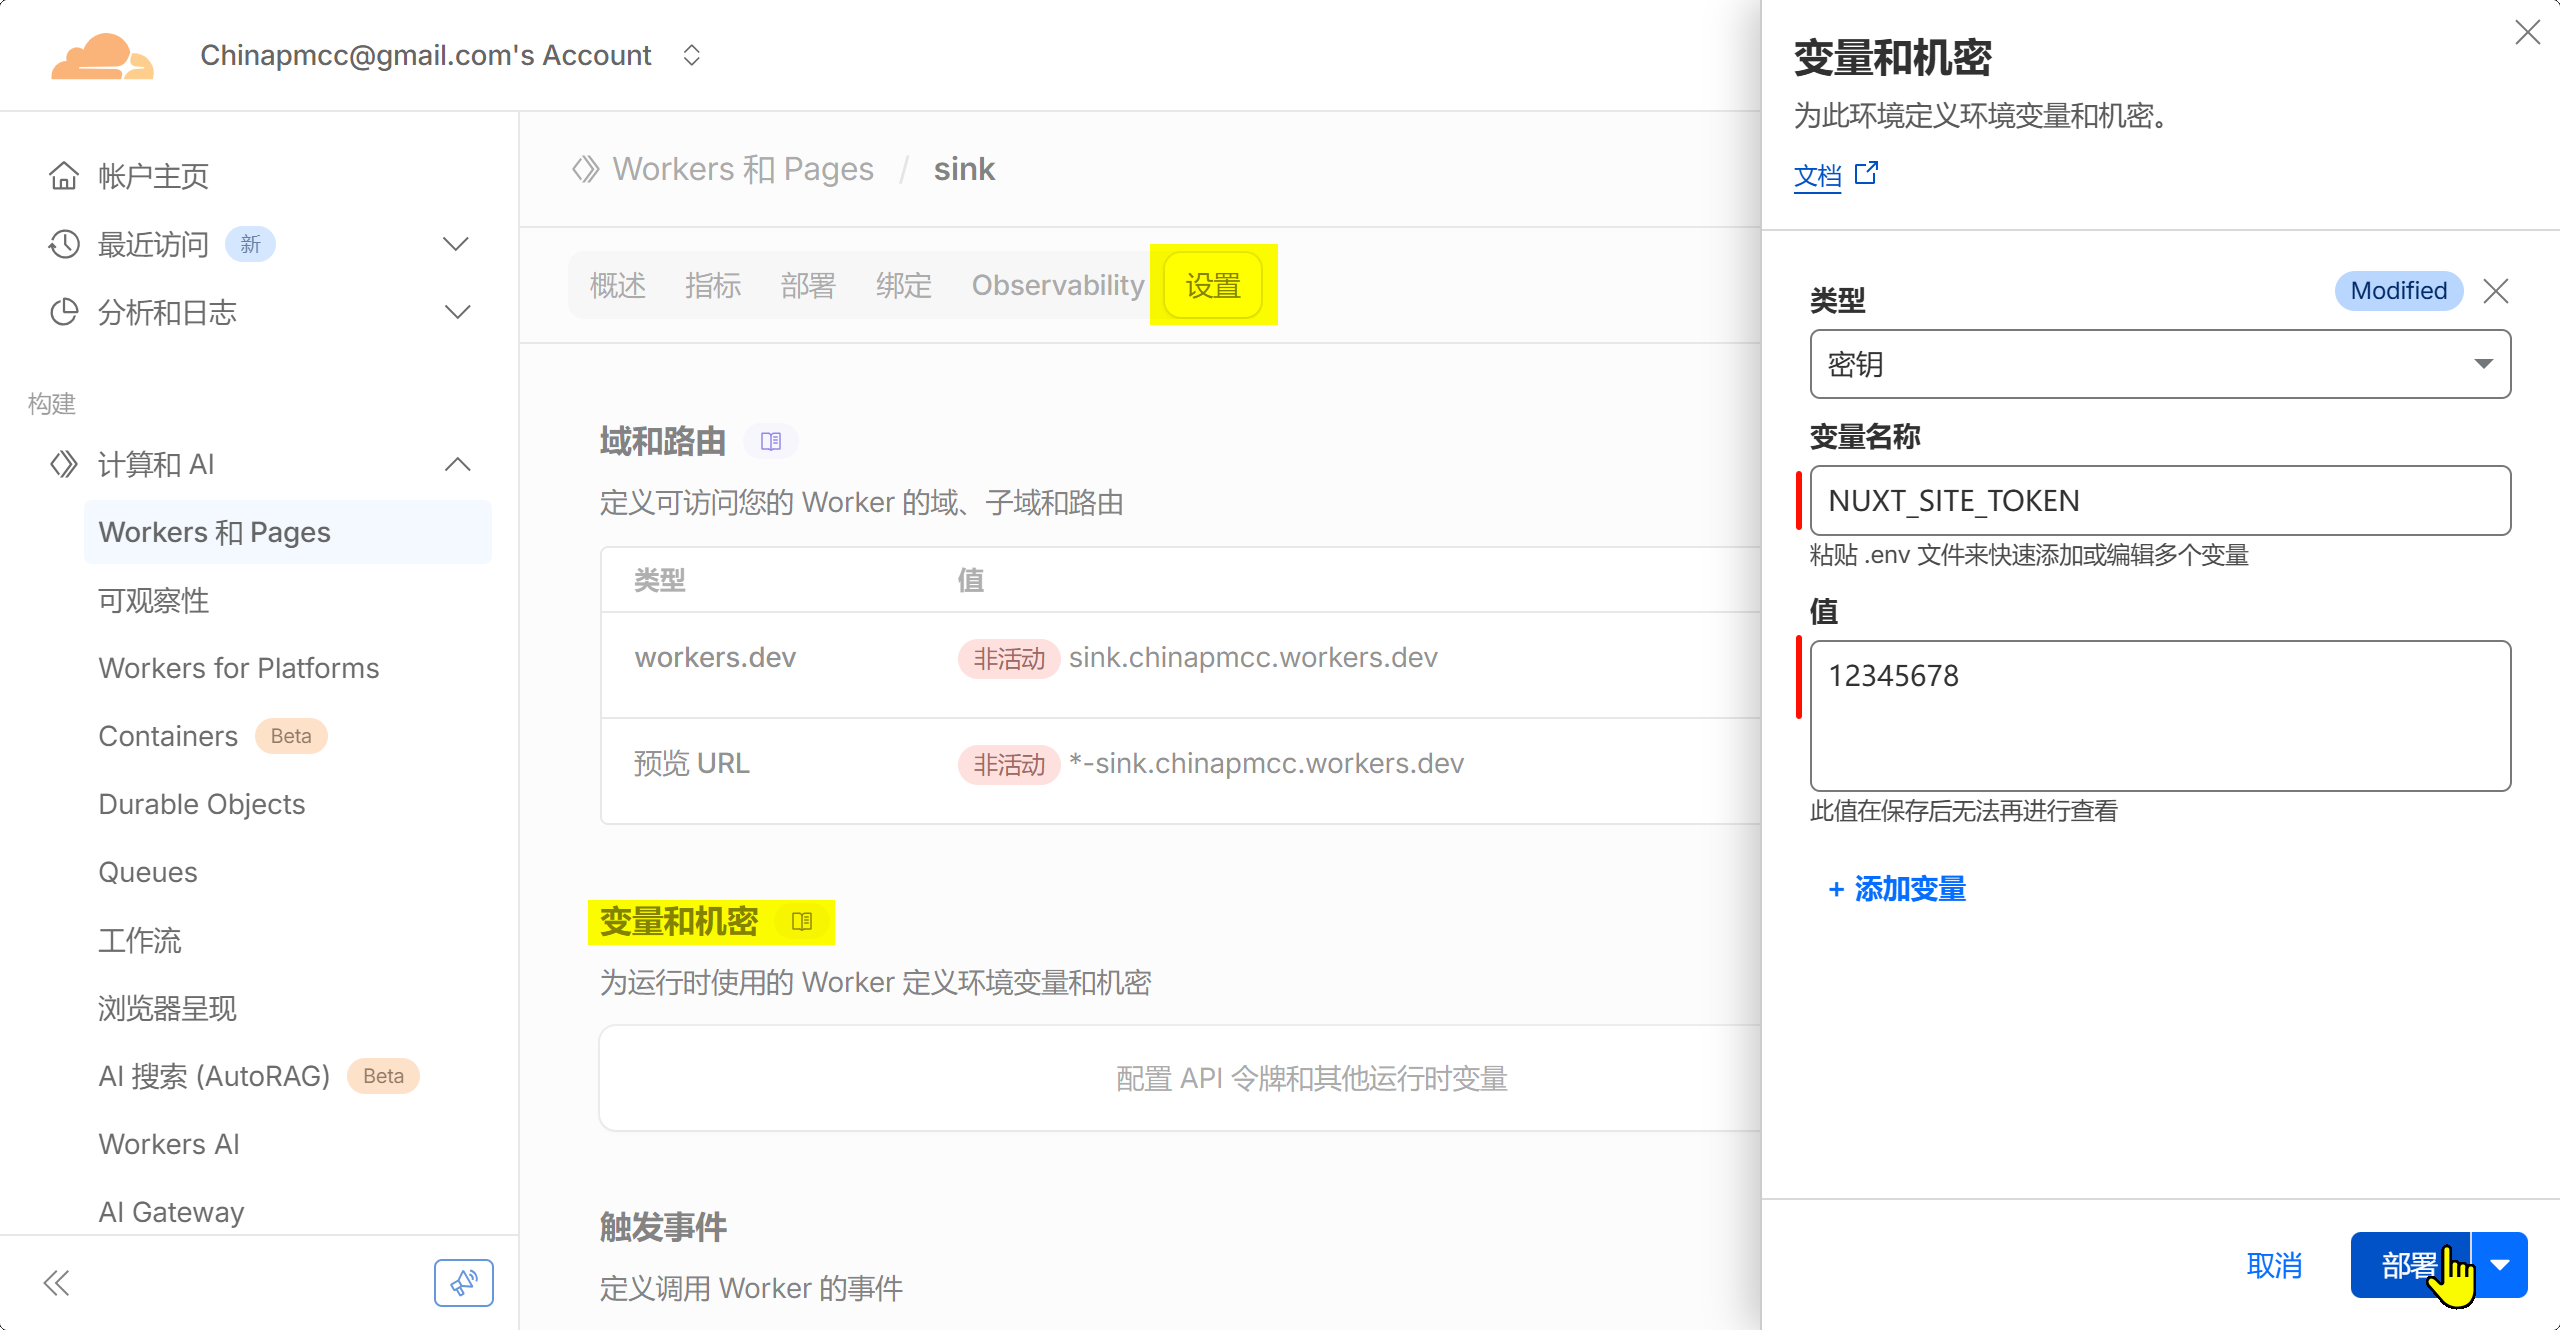Click the analytics pie chart icon
This screenshot has width=2560, height=1330.
click(64, 312)
